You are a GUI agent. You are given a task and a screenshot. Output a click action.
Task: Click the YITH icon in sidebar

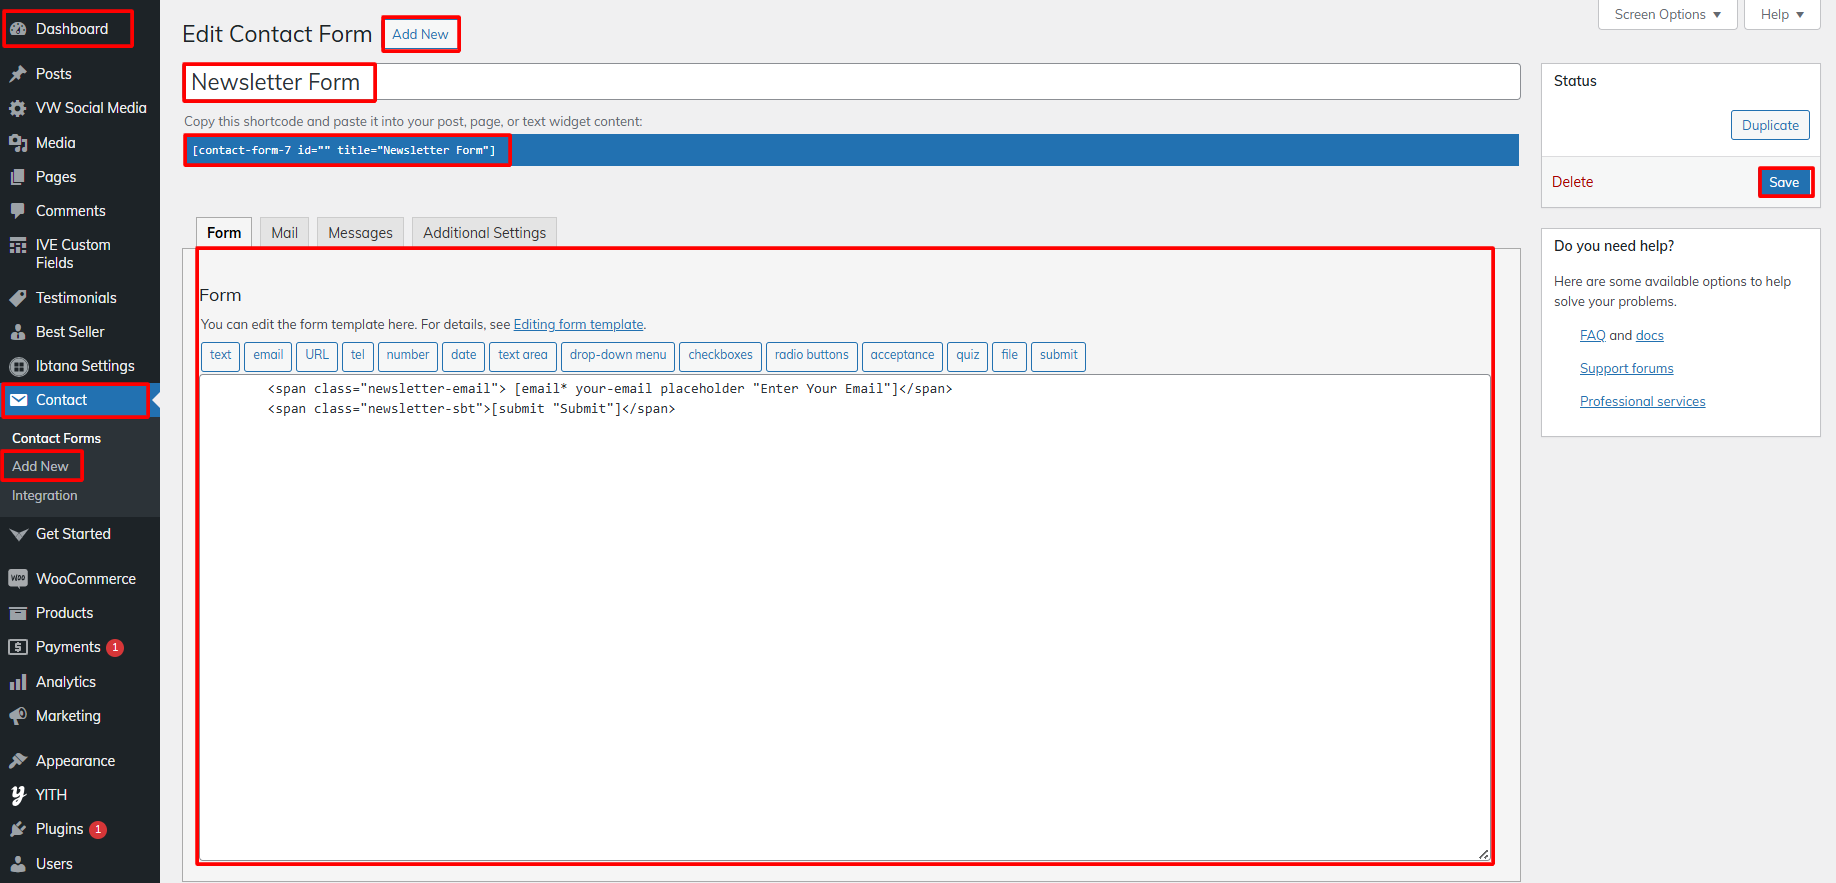point(18,795)
